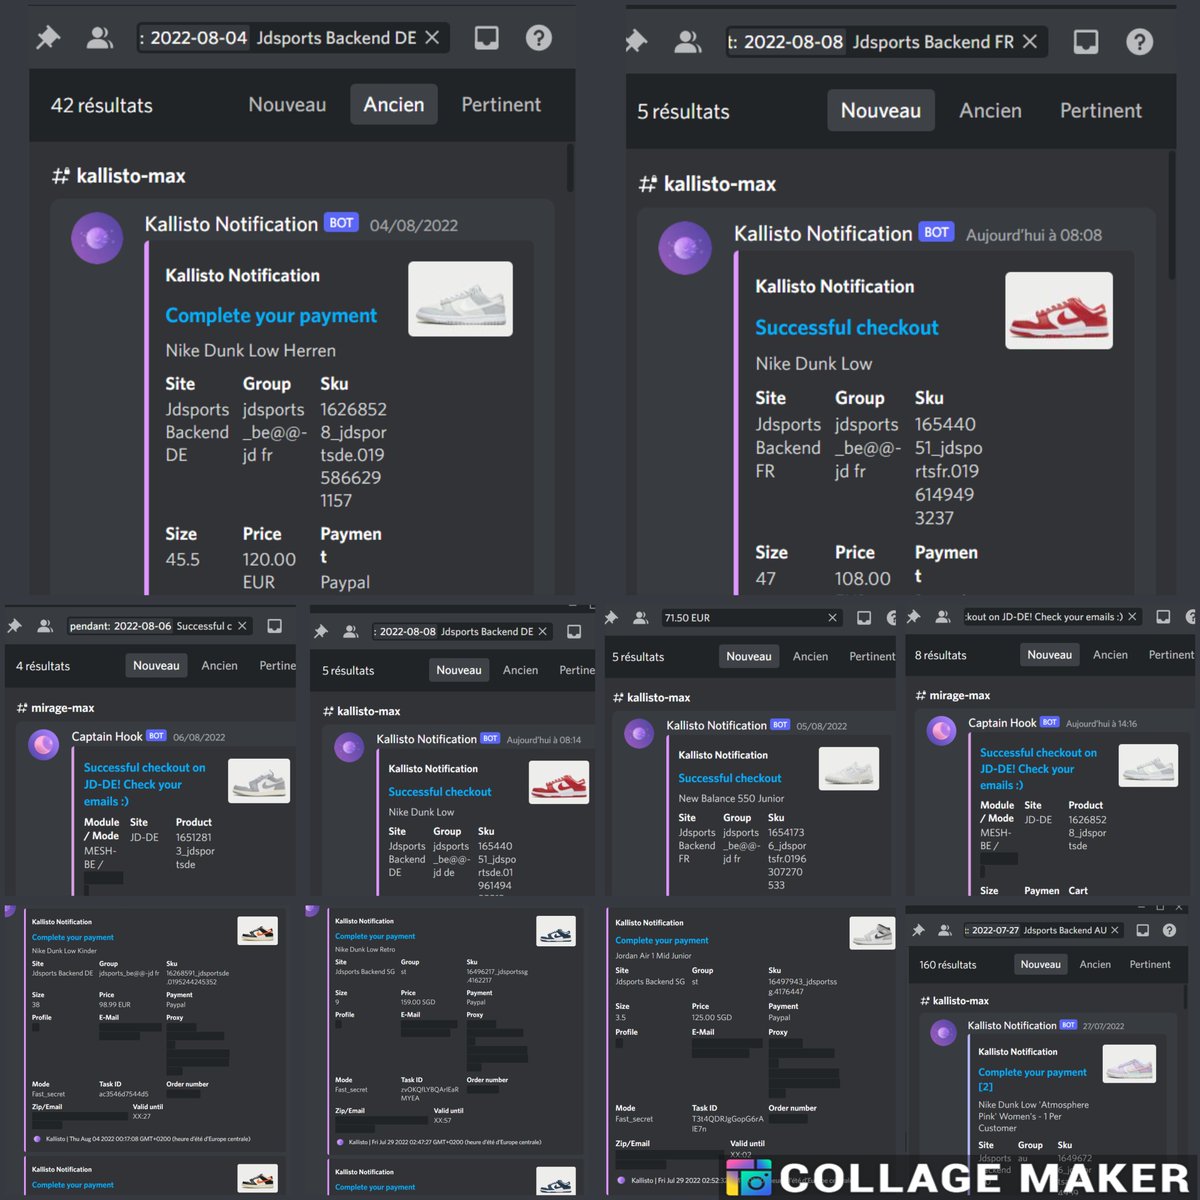Open Captain Hook avatar on the 06/08/2022 message
1200x1200 pixels.
tap(44, 745)
